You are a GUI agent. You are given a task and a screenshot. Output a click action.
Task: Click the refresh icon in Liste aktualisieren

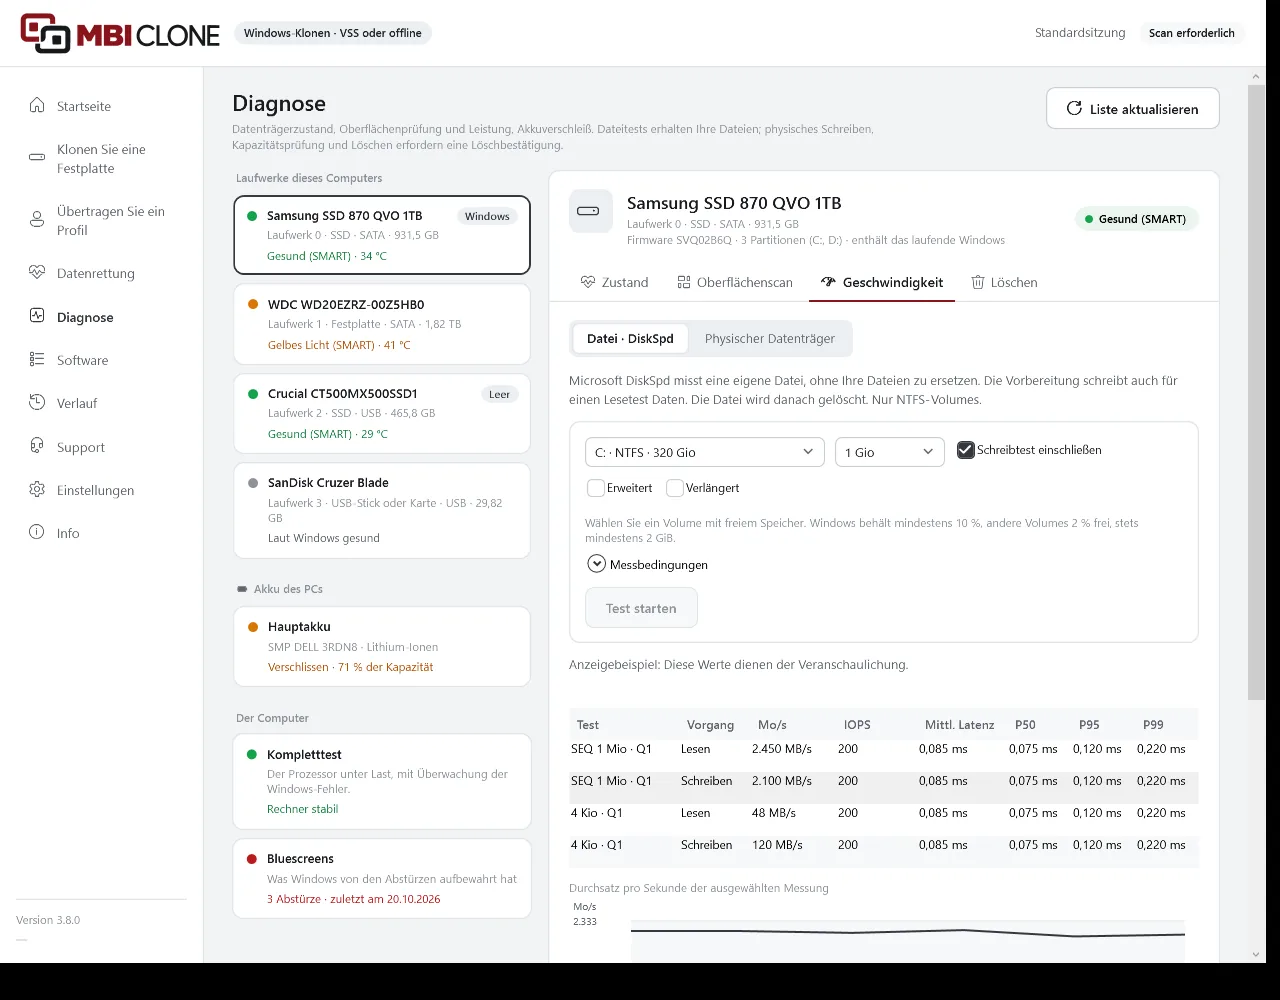1075,109
